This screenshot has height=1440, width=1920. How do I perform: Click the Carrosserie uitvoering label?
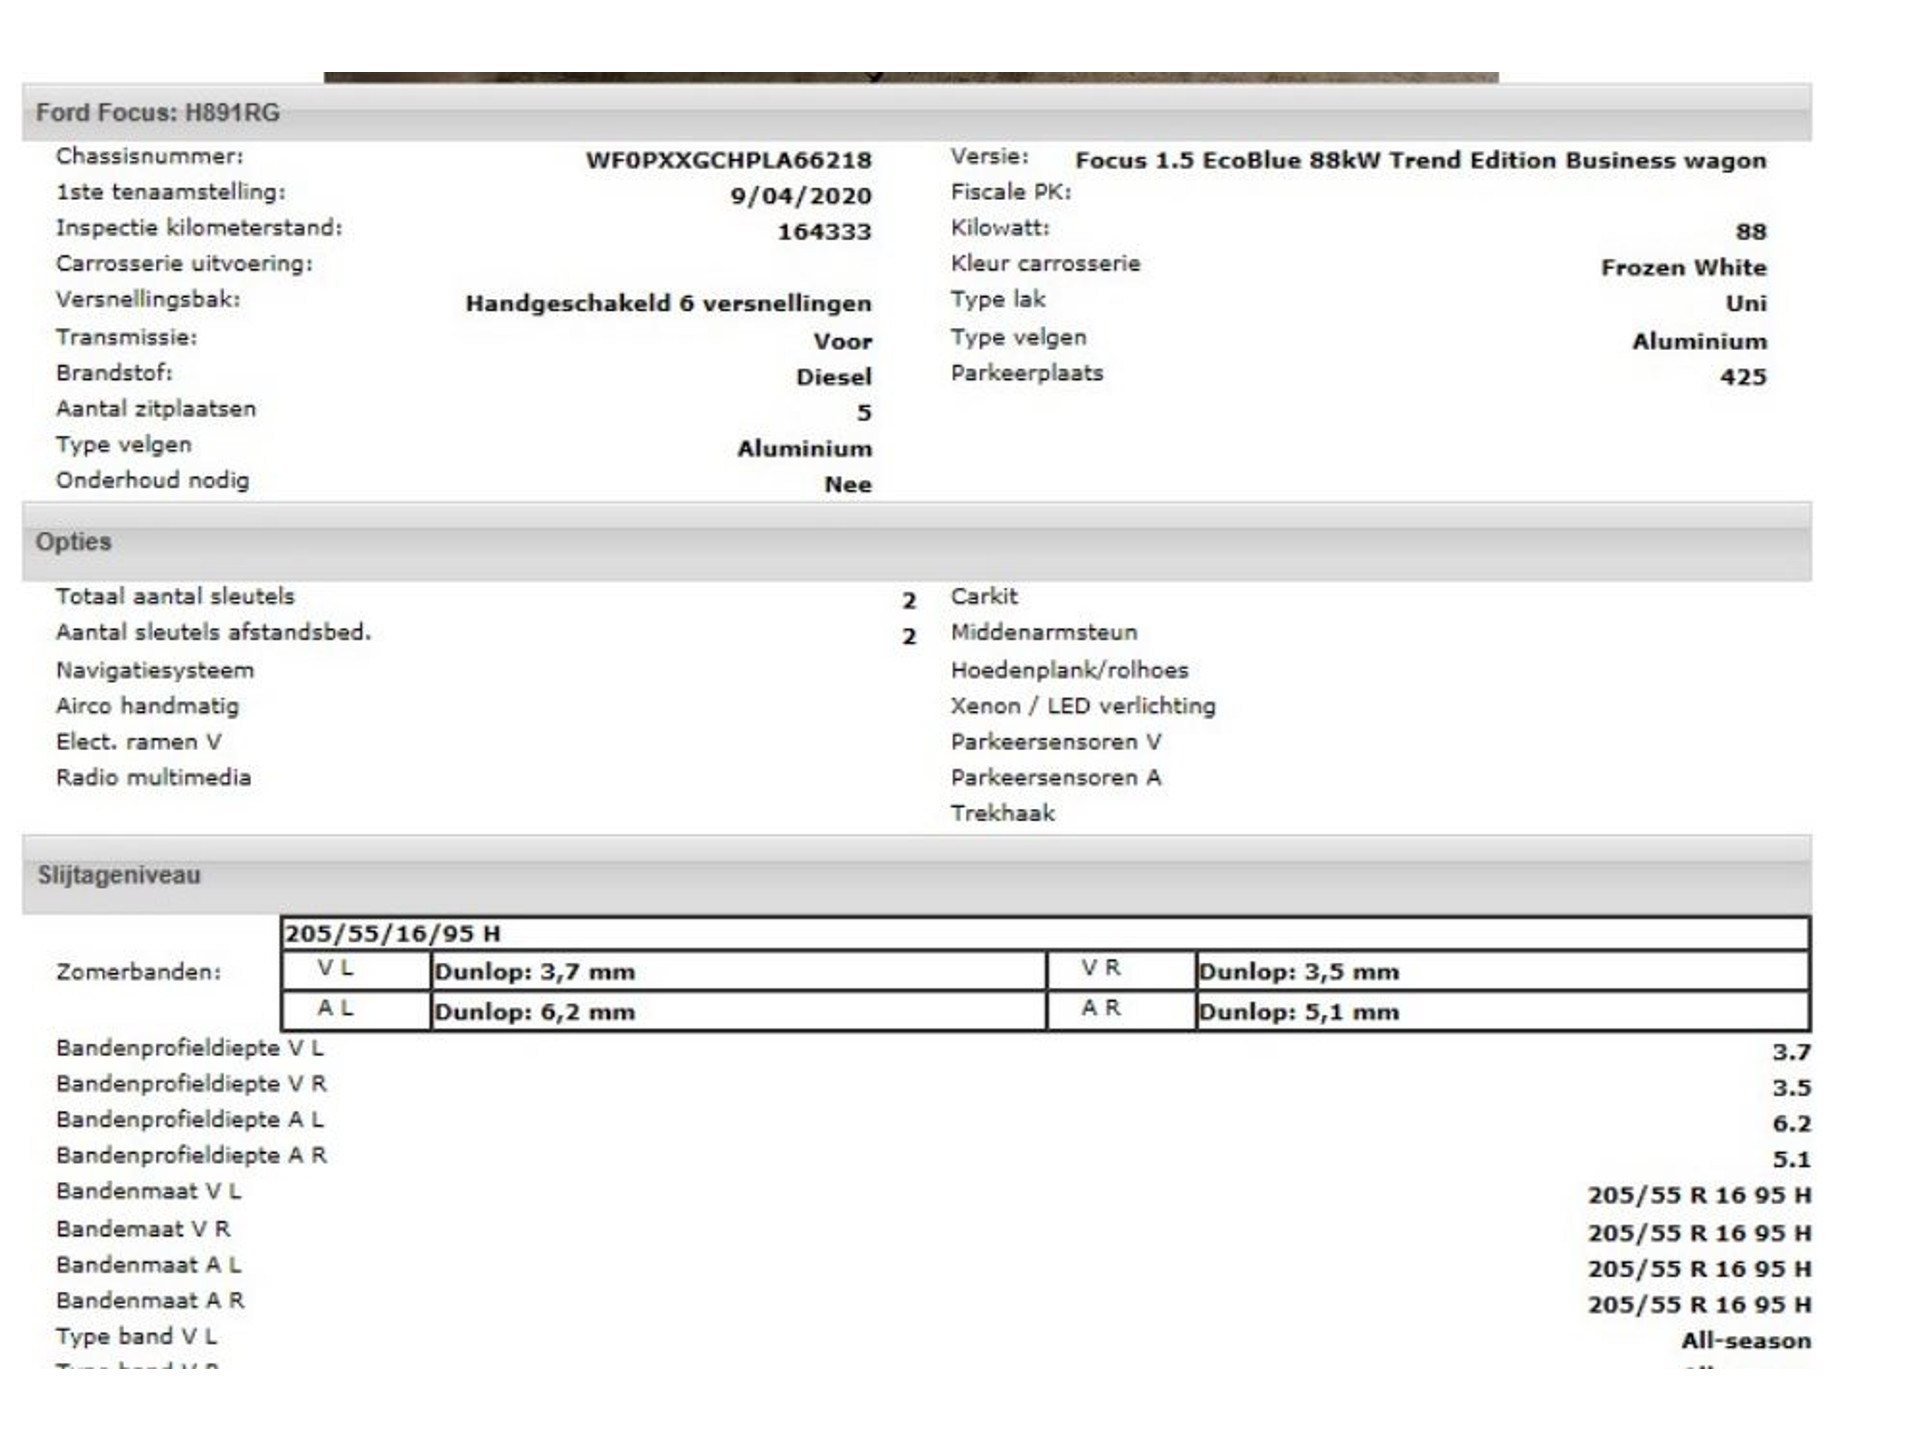tap(184, 264)
